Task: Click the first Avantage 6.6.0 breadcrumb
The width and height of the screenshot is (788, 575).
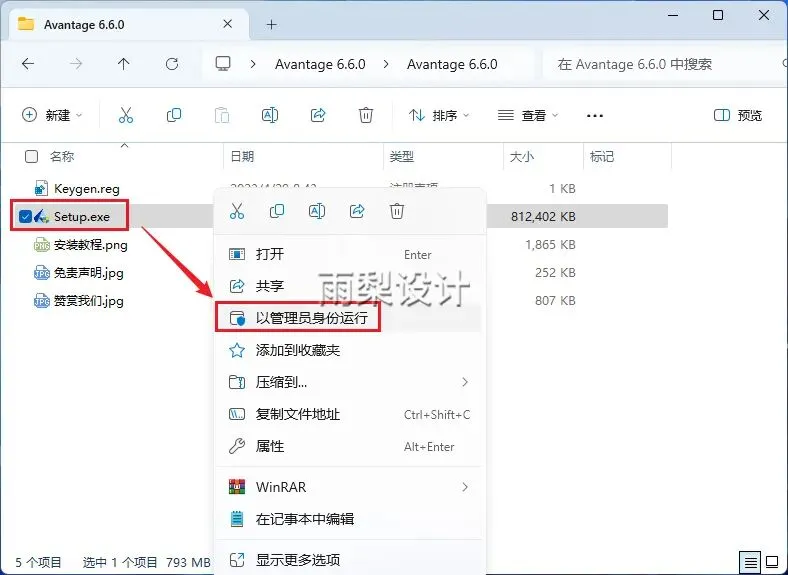Action: tap(320, 64)
